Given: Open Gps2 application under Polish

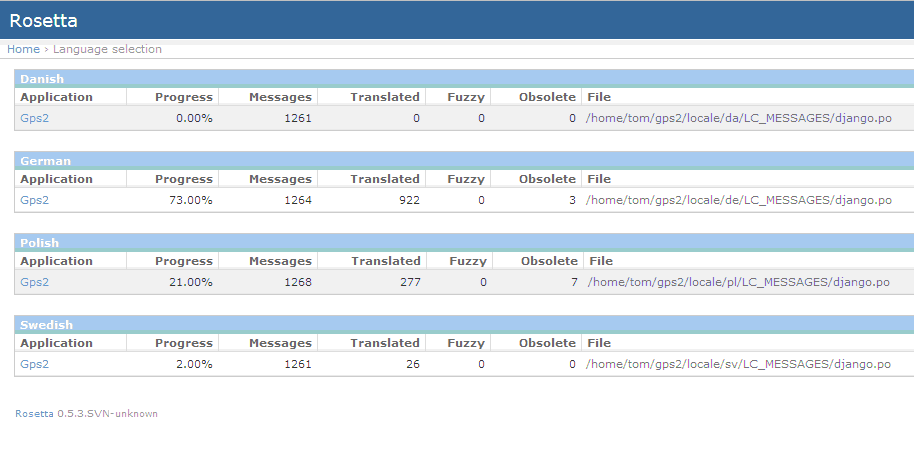Looking at the screenshot, I should (34, 282).
